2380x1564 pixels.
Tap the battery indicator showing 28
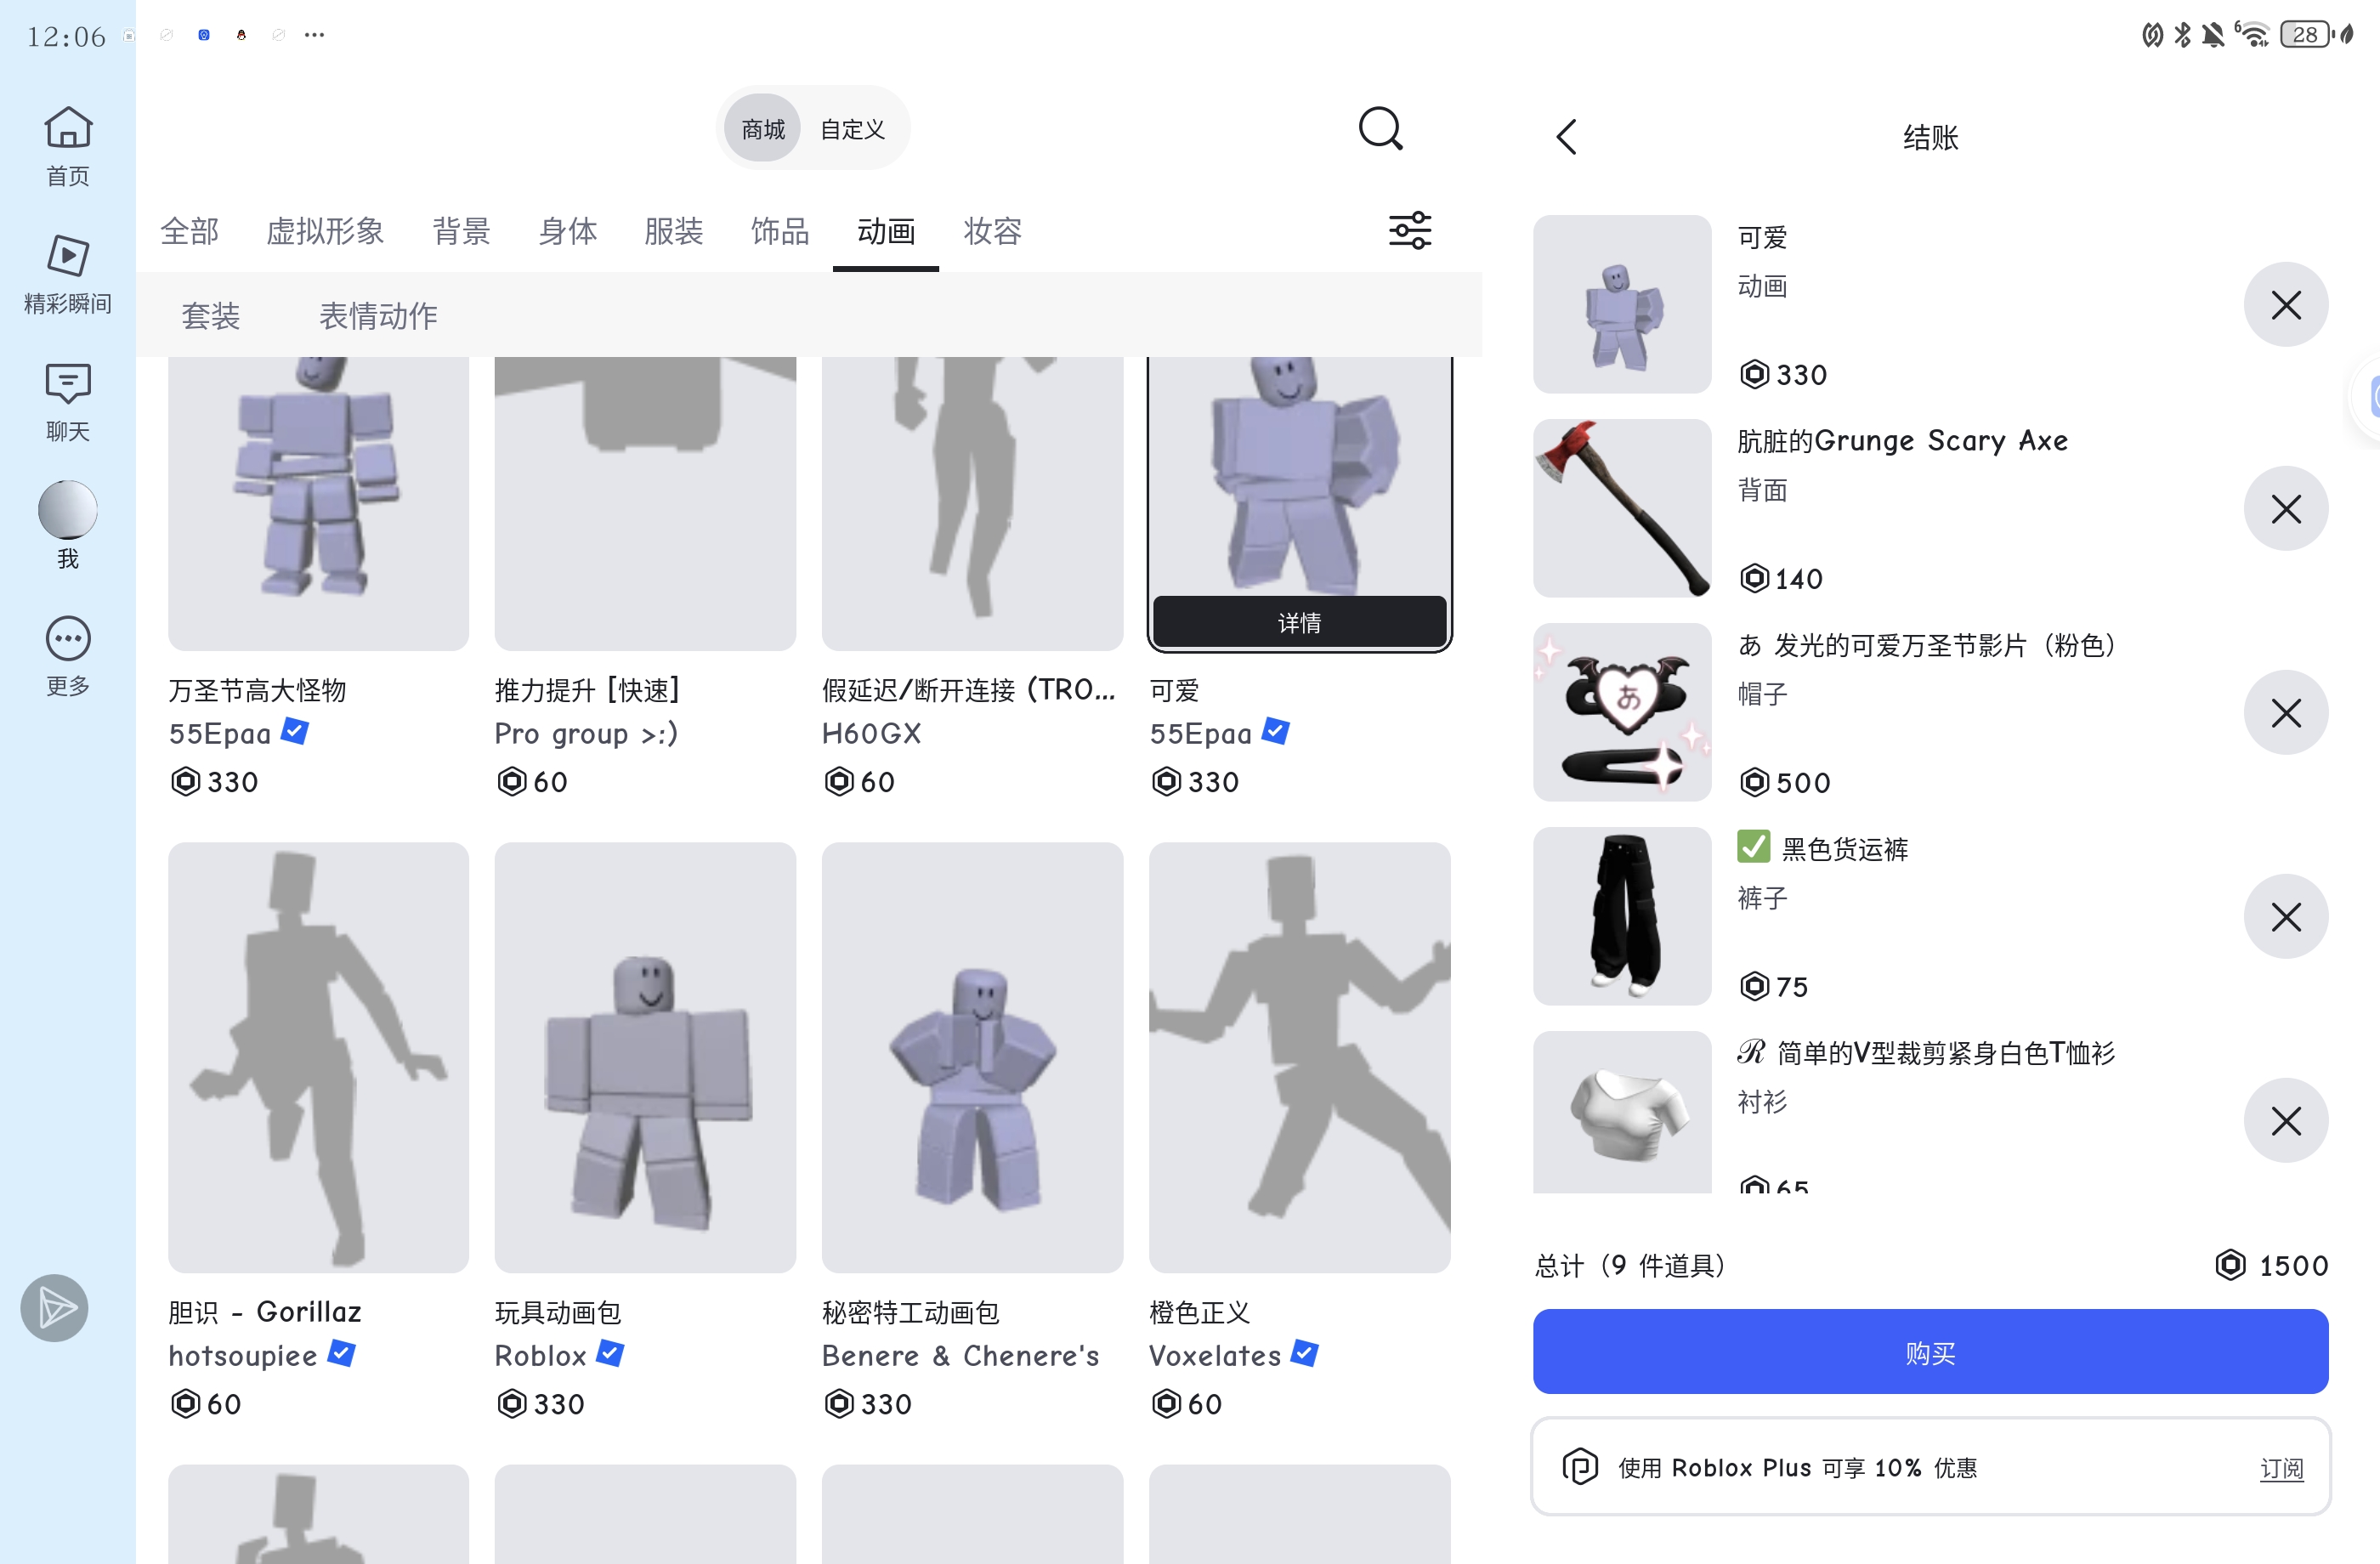[2306, 34]
